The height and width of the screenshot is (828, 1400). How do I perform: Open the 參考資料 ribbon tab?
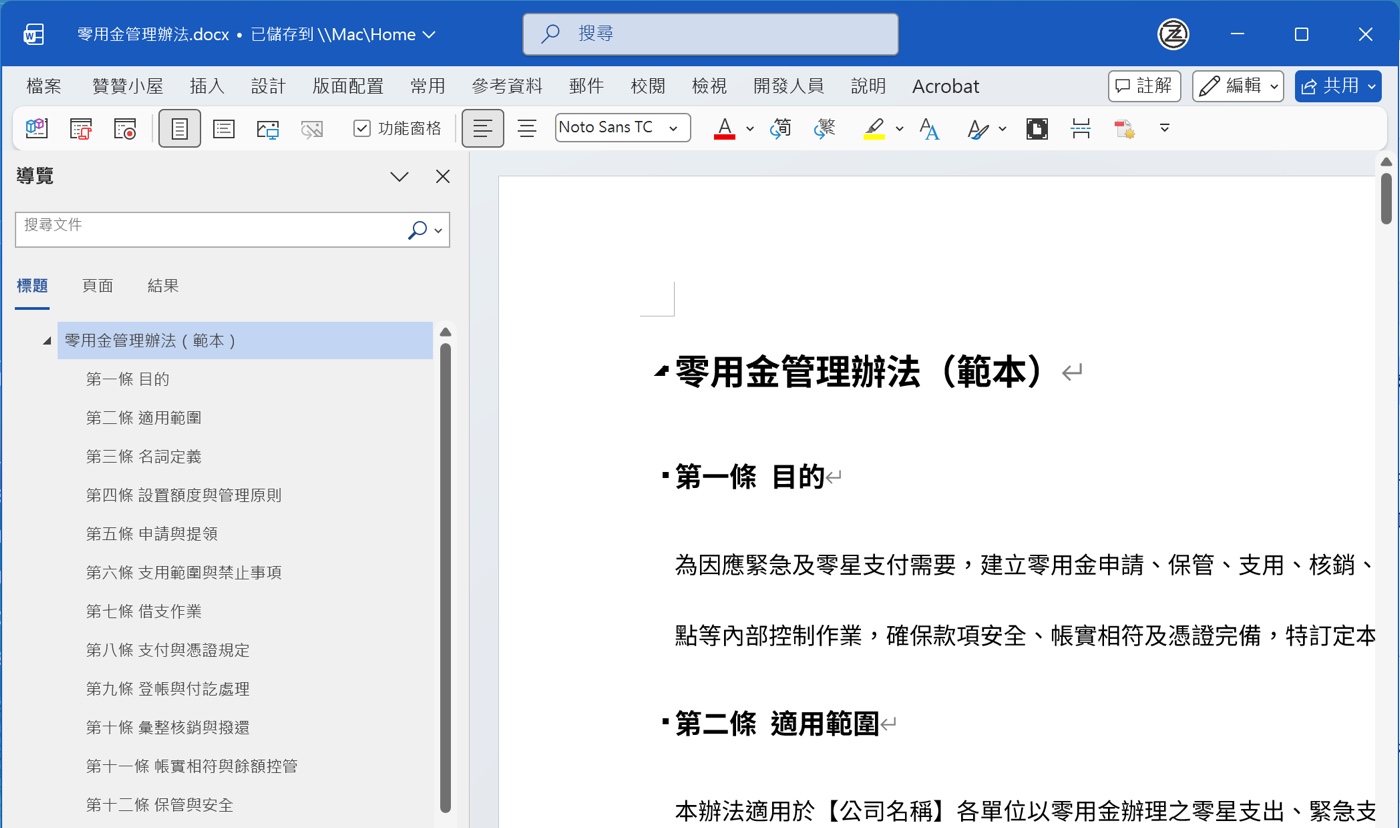[507, 86]
